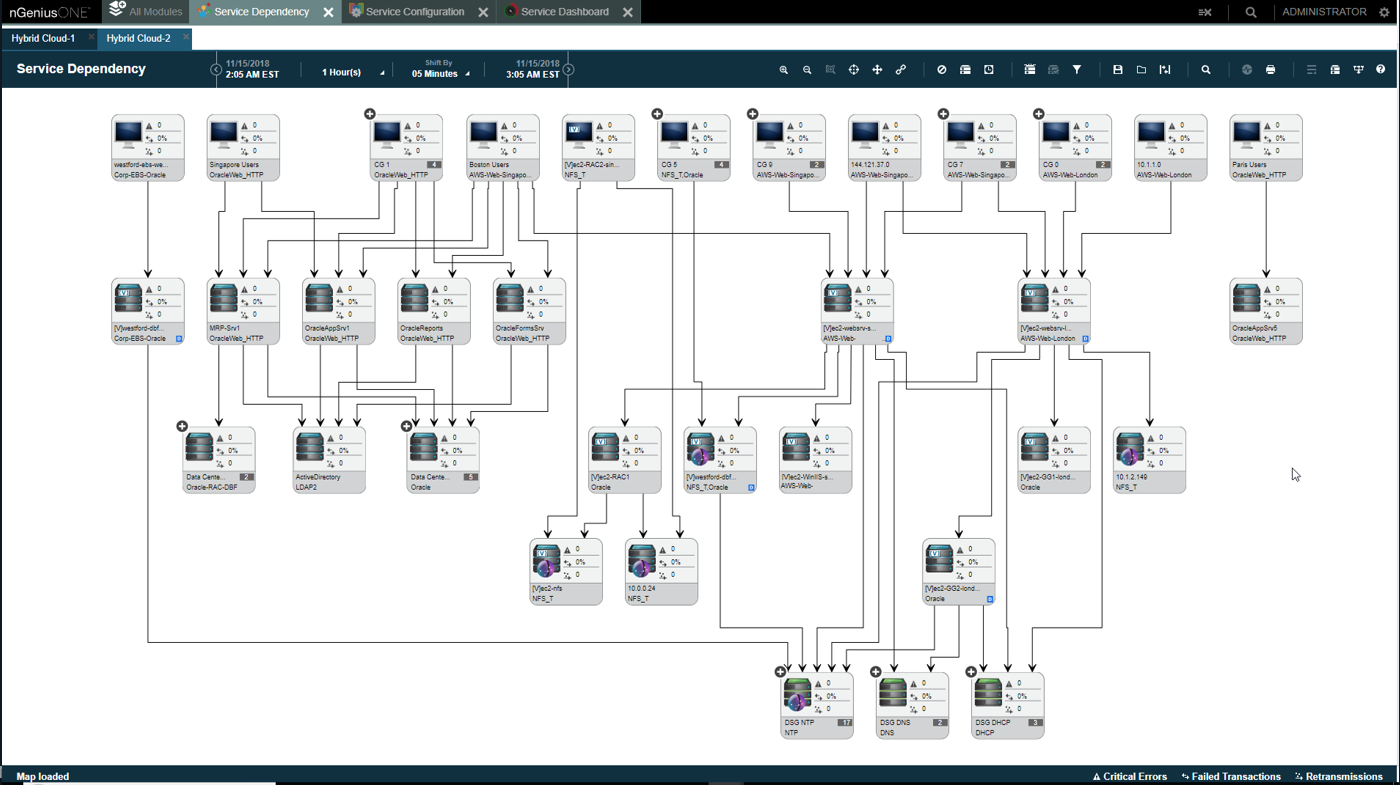
Task: Open help via the question mark icon
Action: (x=1381, y=70)
